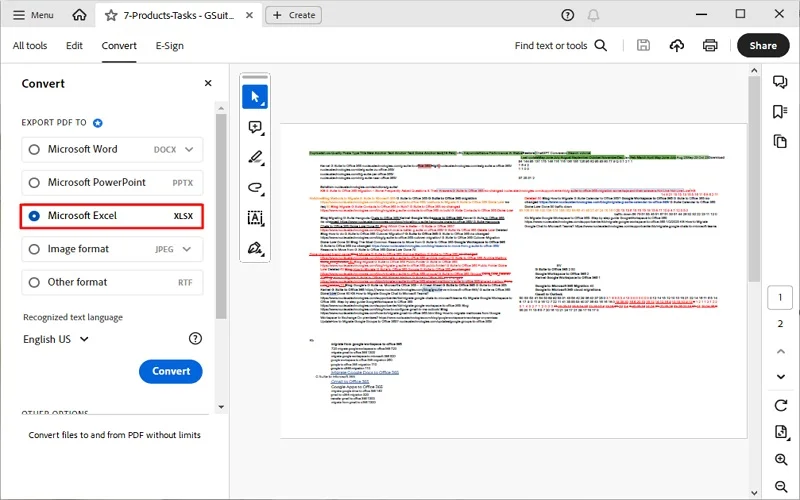Select the Other format radio option
Image resolution: width=800 pixels, height=500 pixels.
(34, 282)
